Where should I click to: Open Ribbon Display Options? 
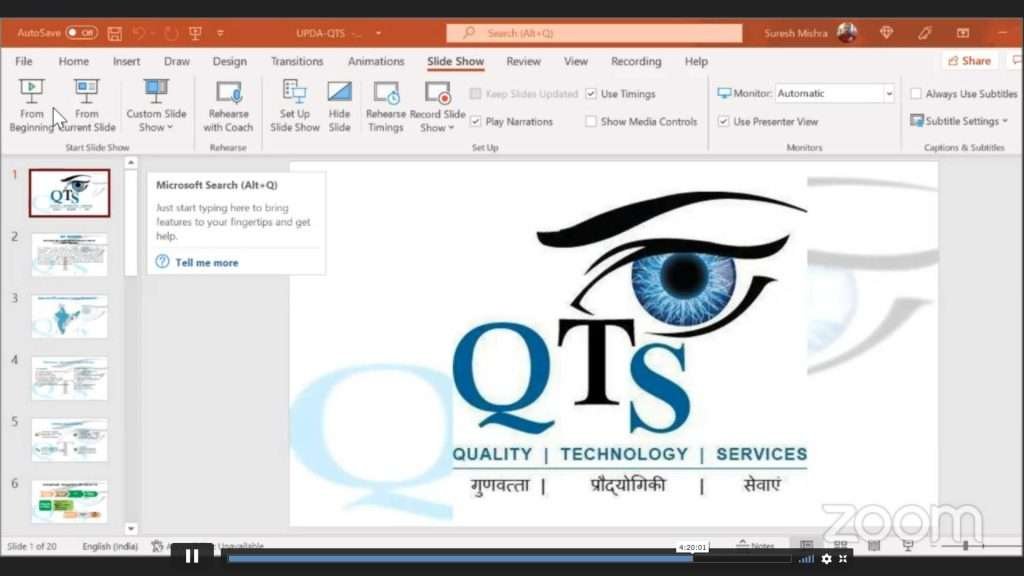[963, 33]
